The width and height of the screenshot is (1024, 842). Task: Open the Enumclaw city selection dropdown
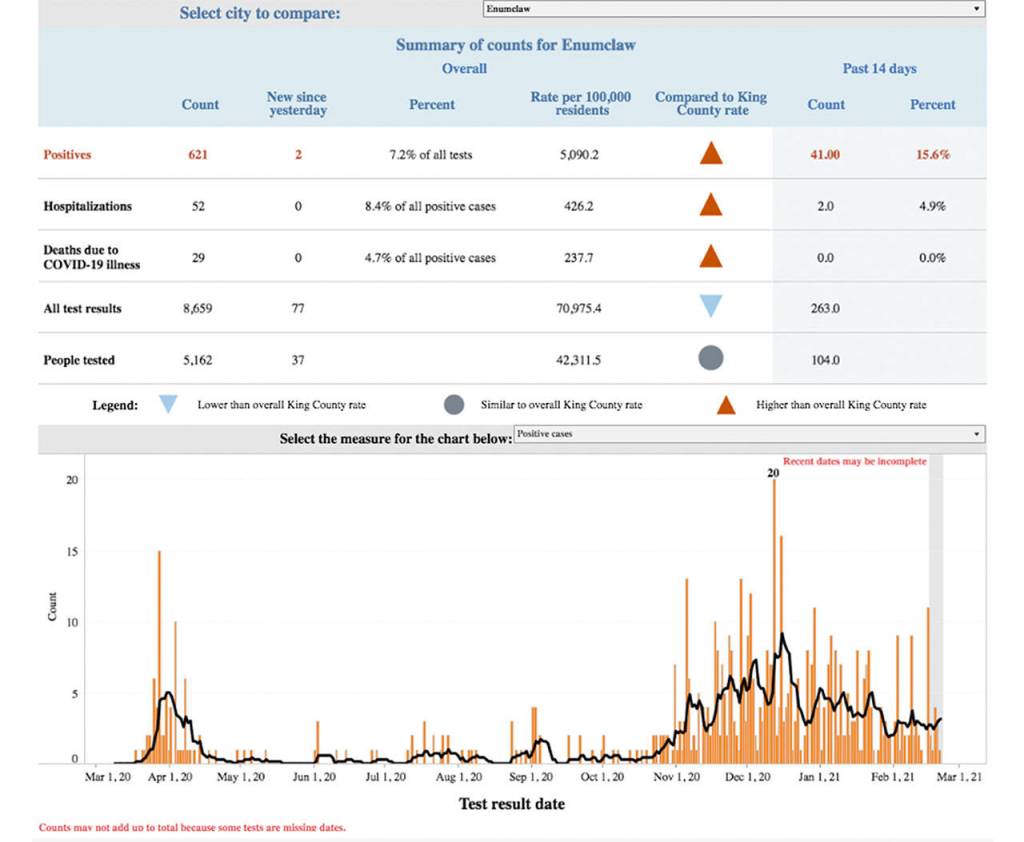coord(732,9)
